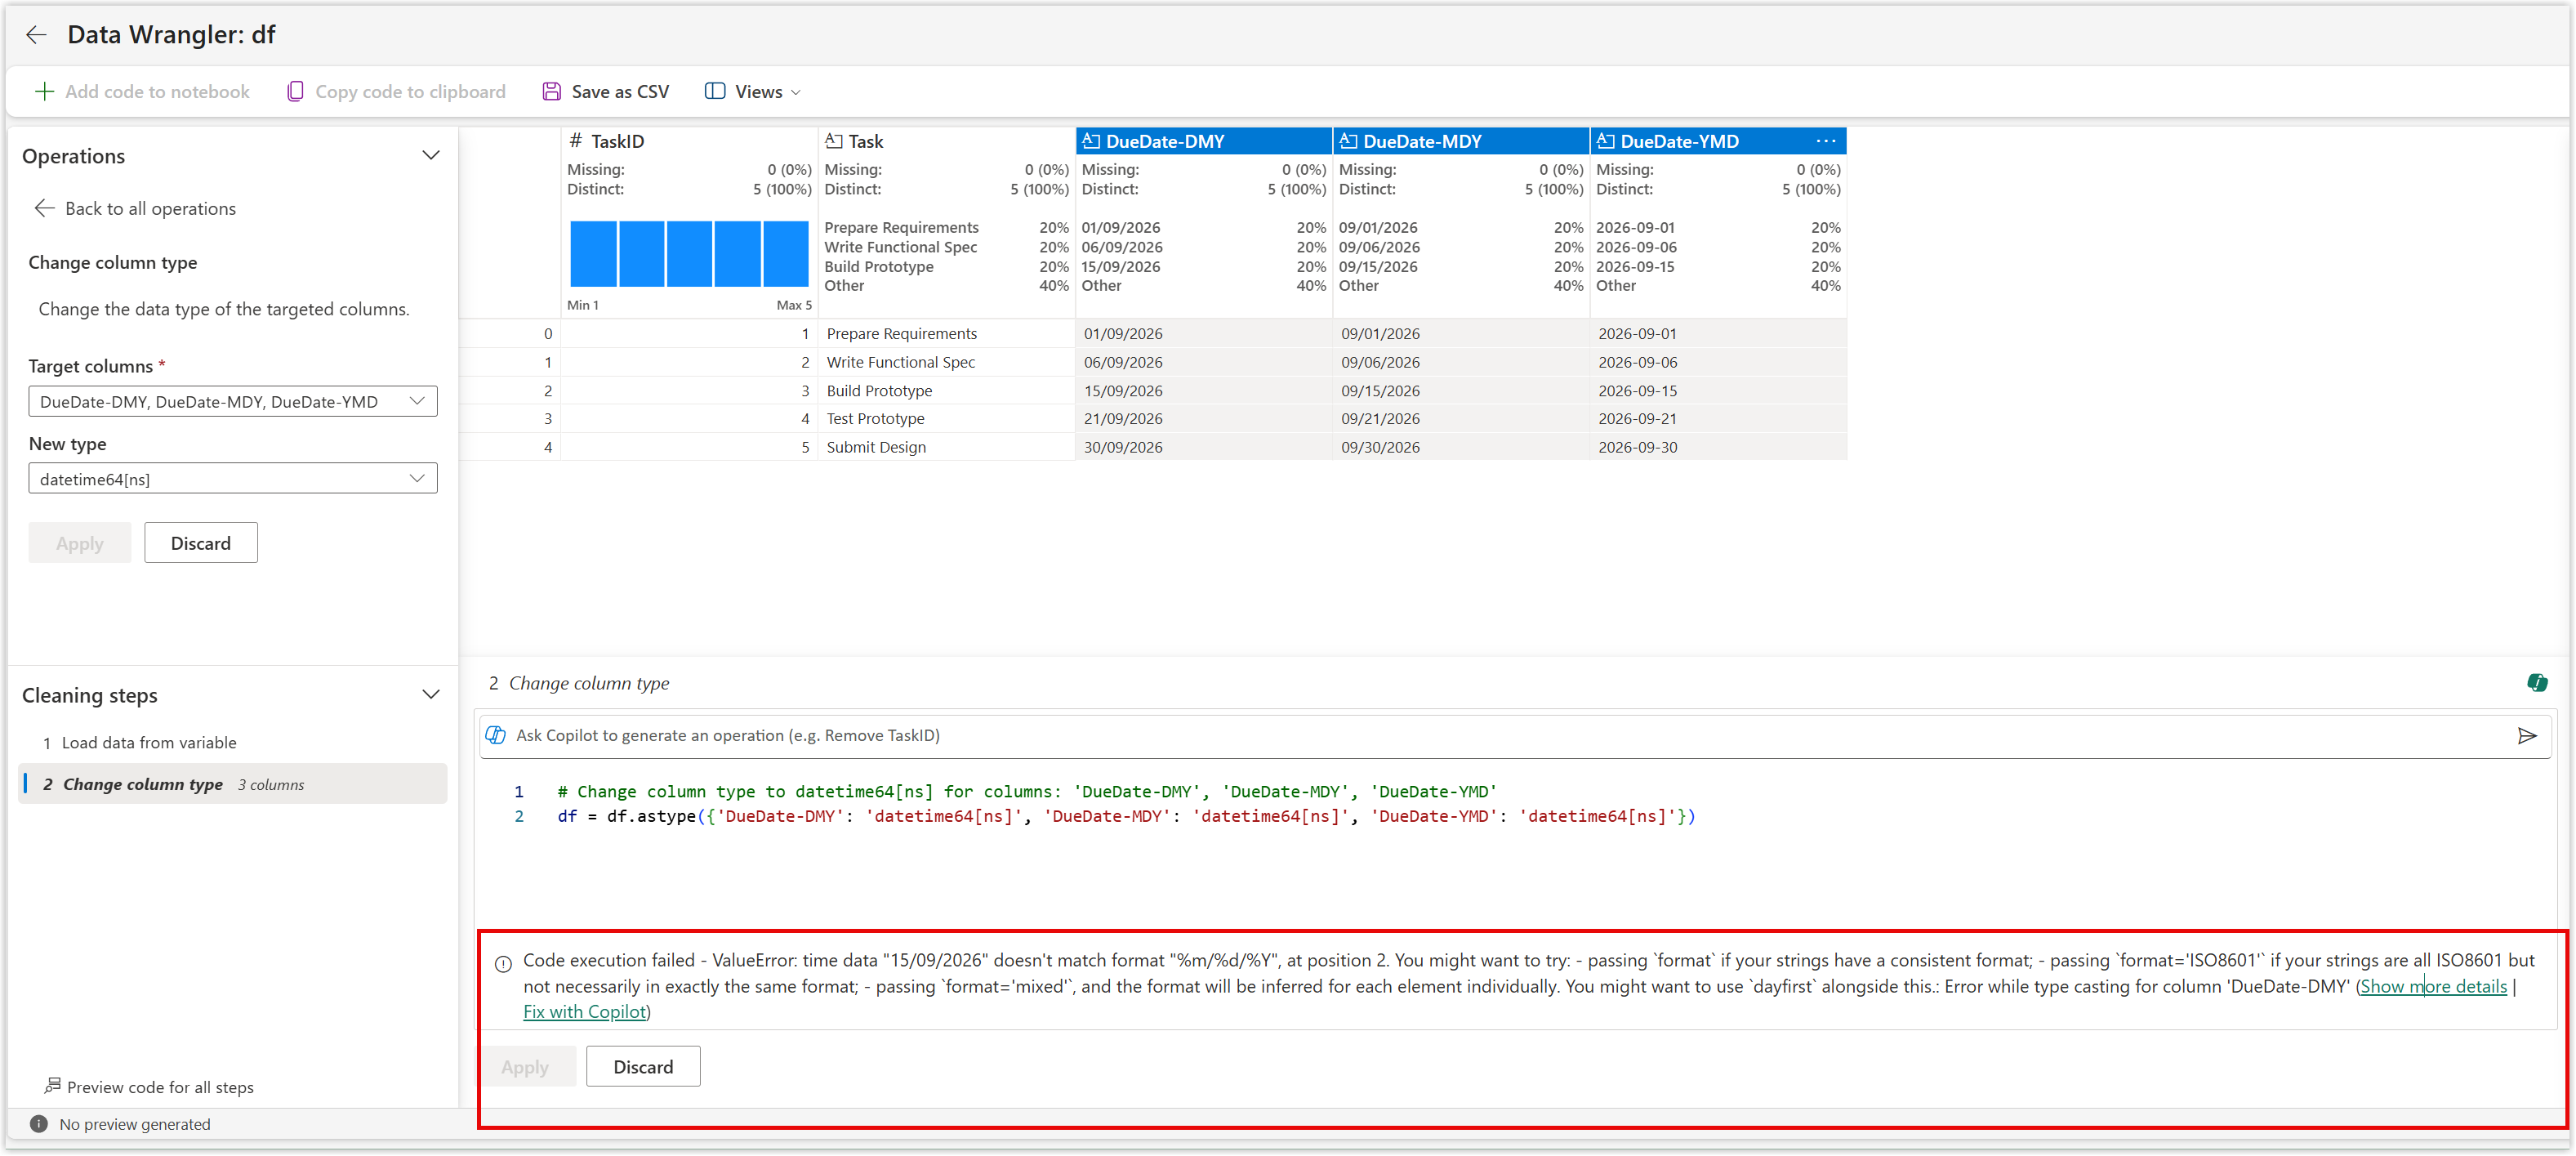
Task: Click code line 2 in the editor
Action: pos(1126,817)
